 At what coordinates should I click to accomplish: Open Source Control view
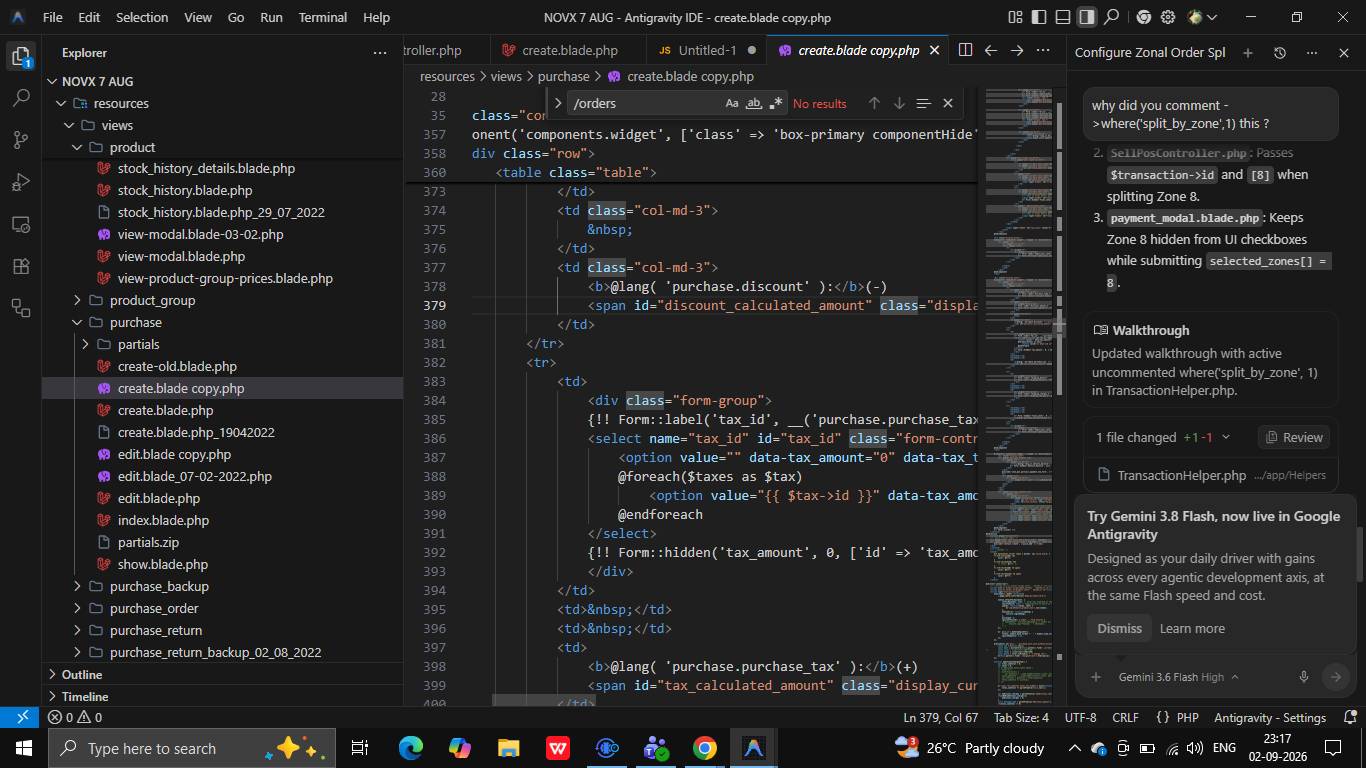[21, 140]
